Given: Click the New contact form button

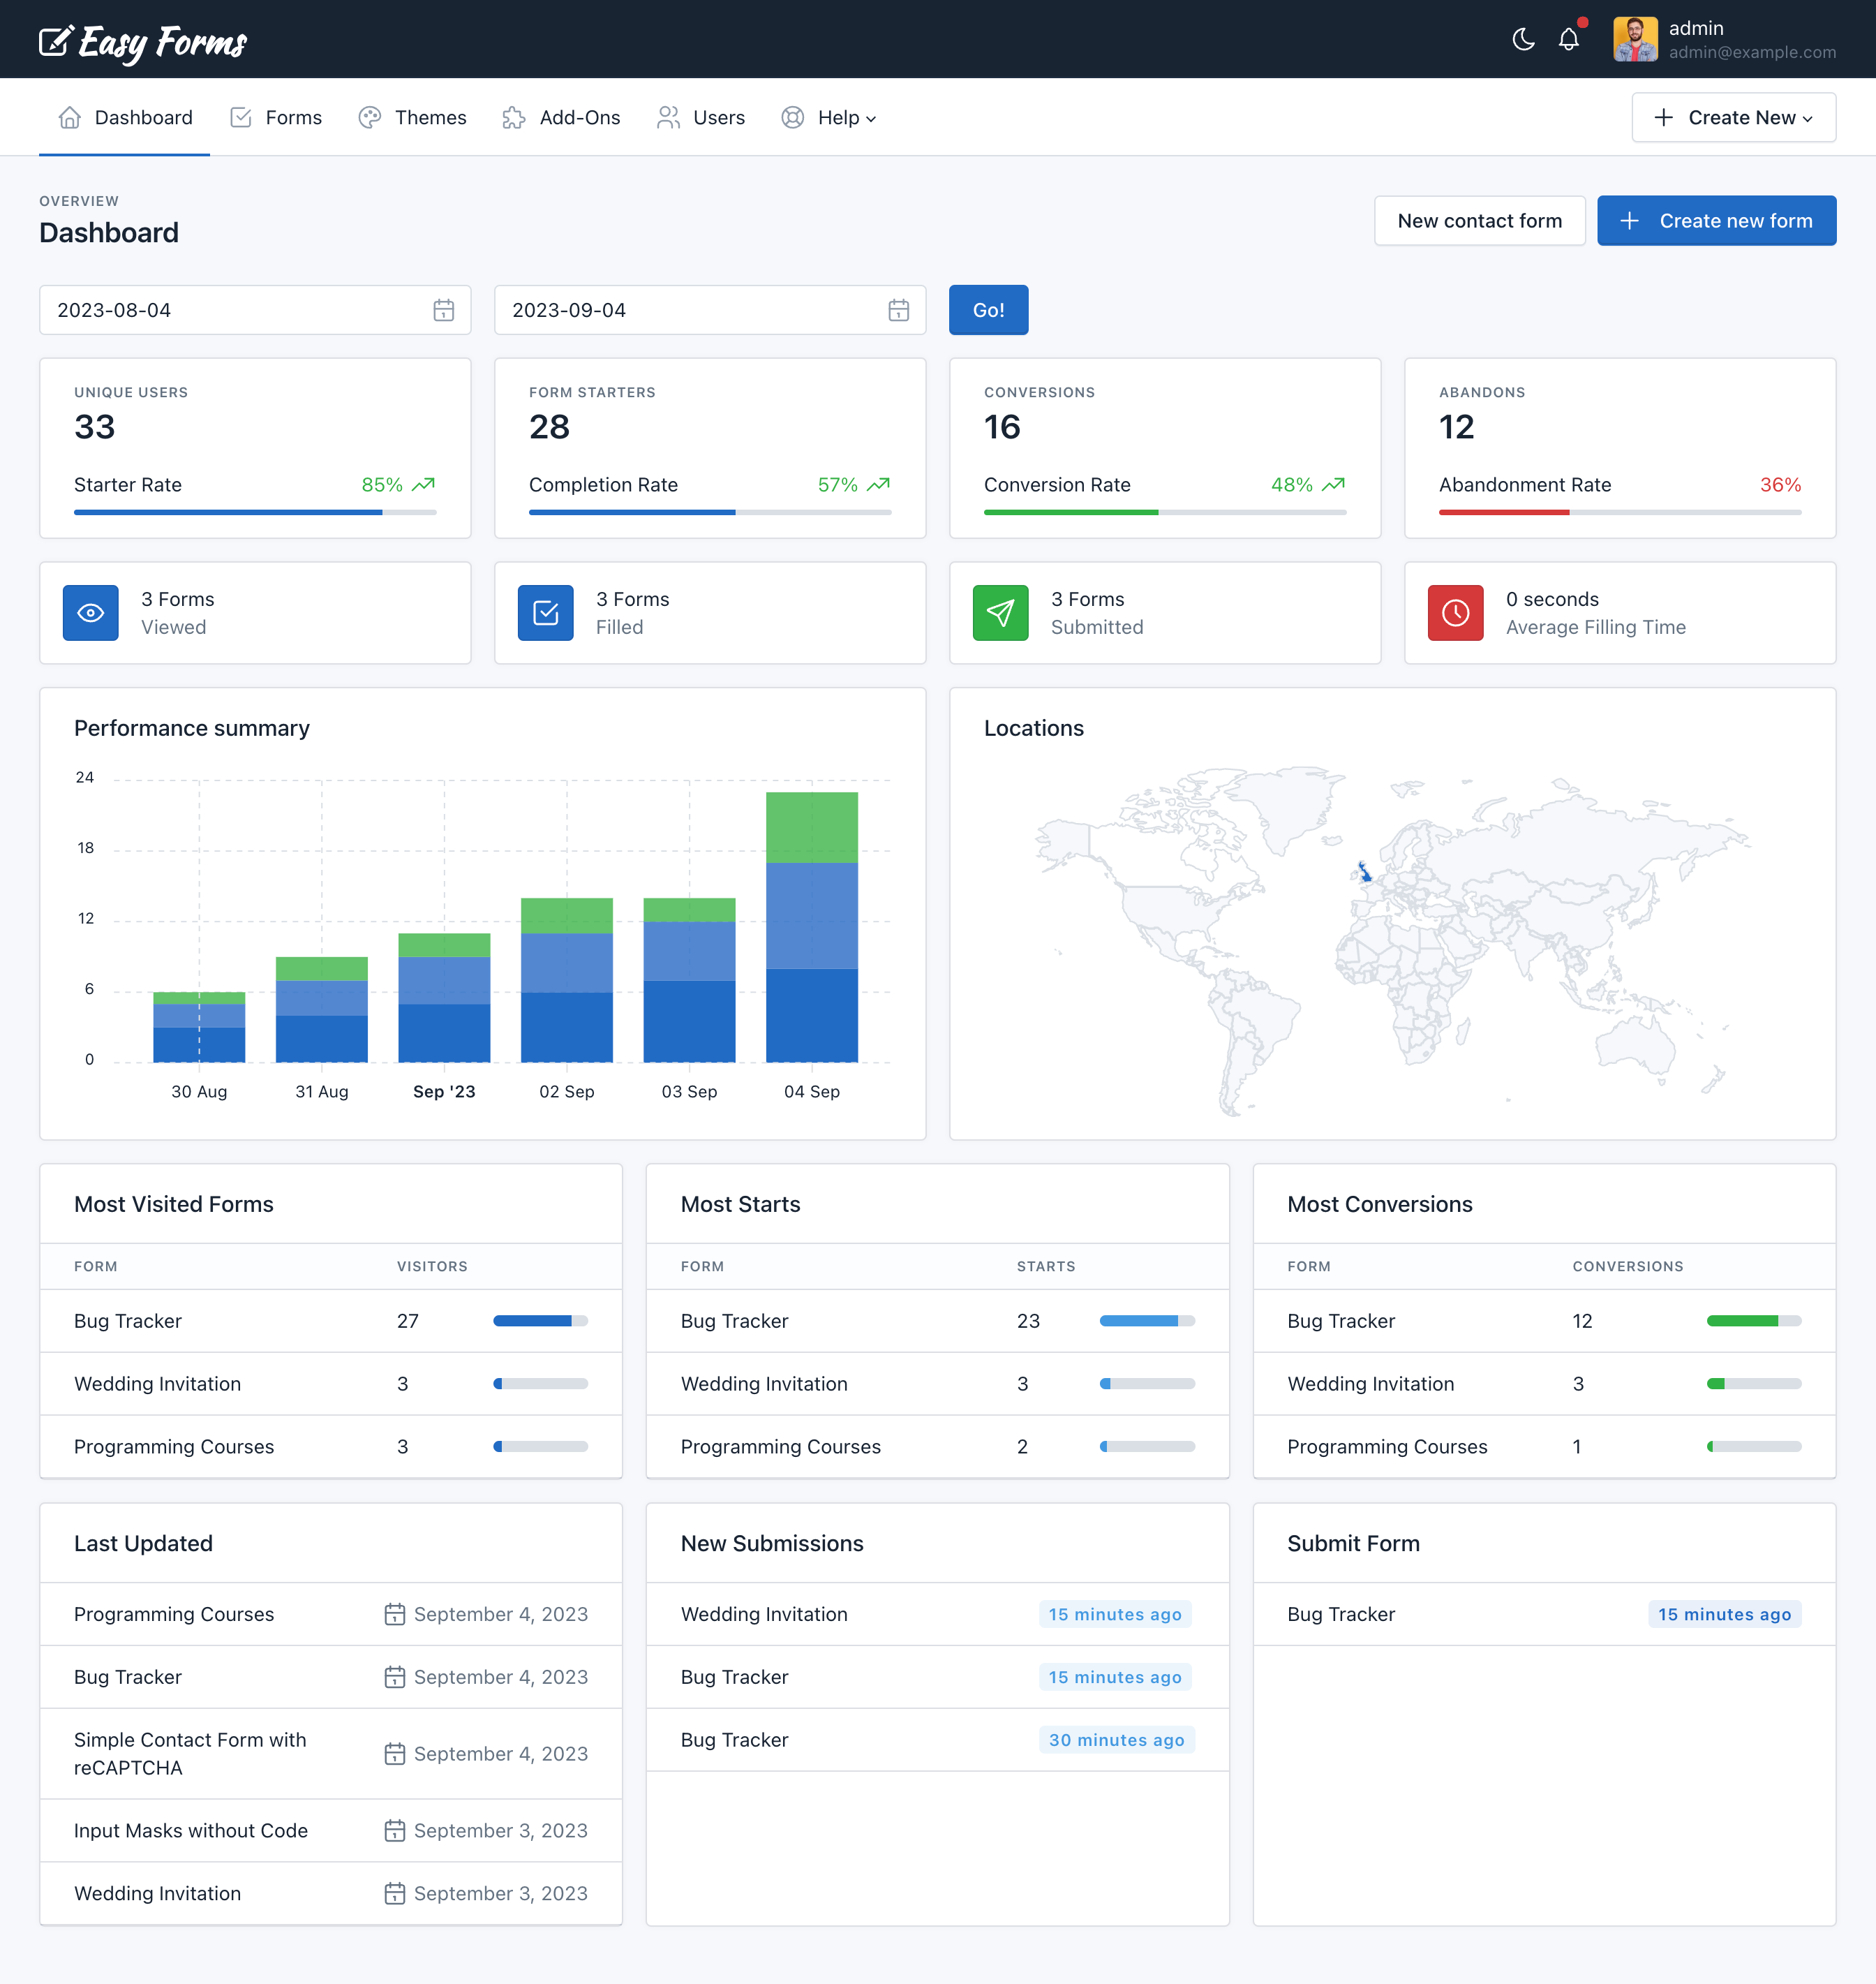Looking at the screenshot, I should 1477,221.
